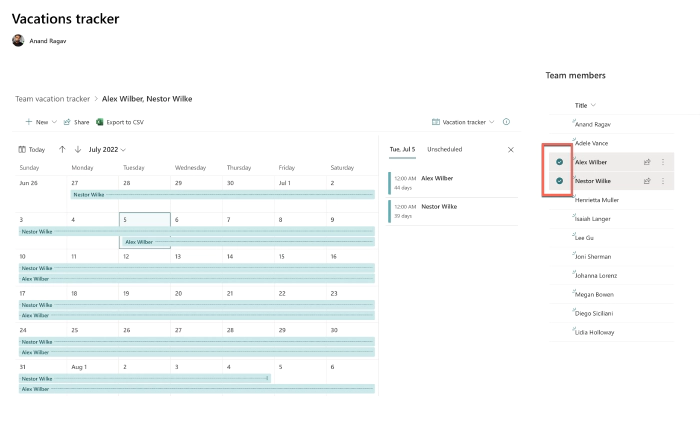Switch to the Unscheduled tab
Image resolution: width=700 pixels, height=422 pixels.
point(445,149)
